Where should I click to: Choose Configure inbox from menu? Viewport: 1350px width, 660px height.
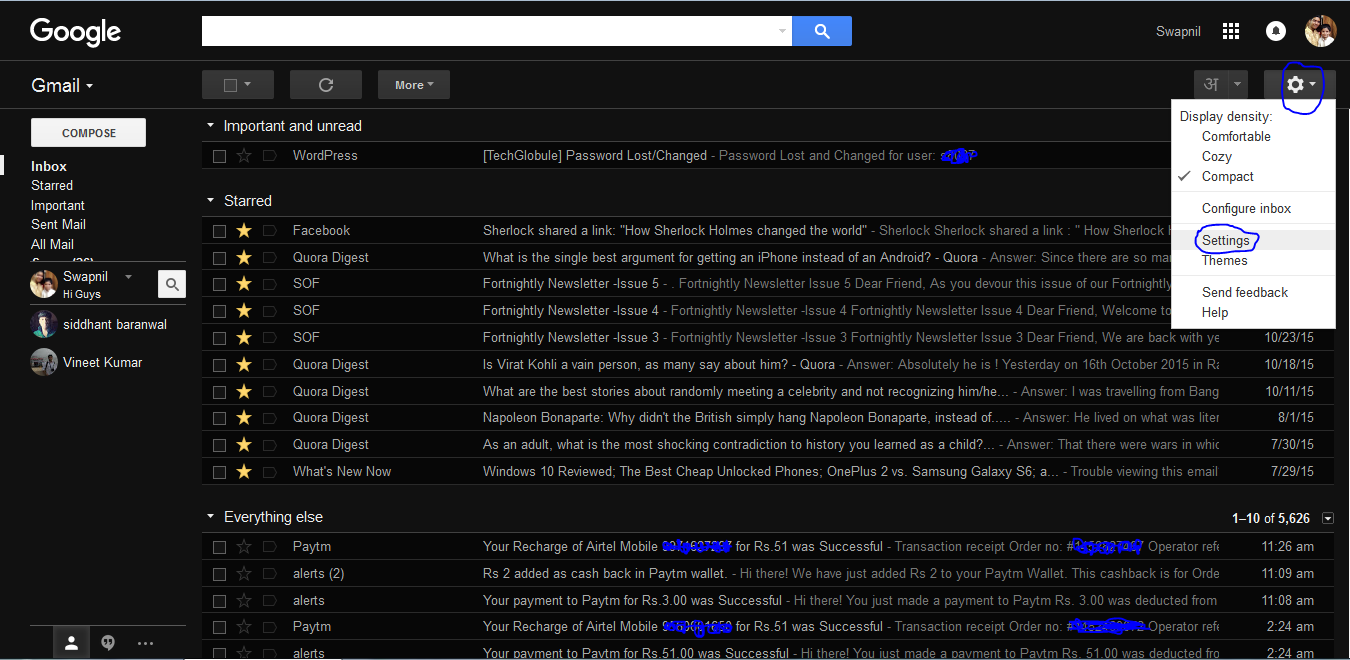[1246, 209]
